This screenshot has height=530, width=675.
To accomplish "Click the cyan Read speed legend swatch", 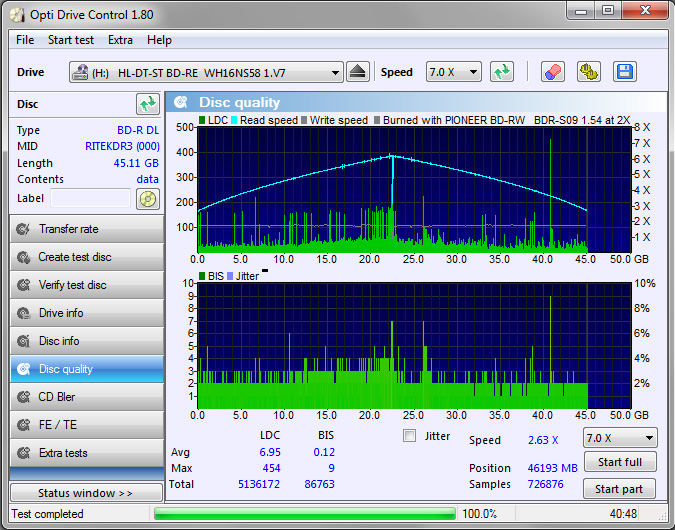I will pos(234,120).
